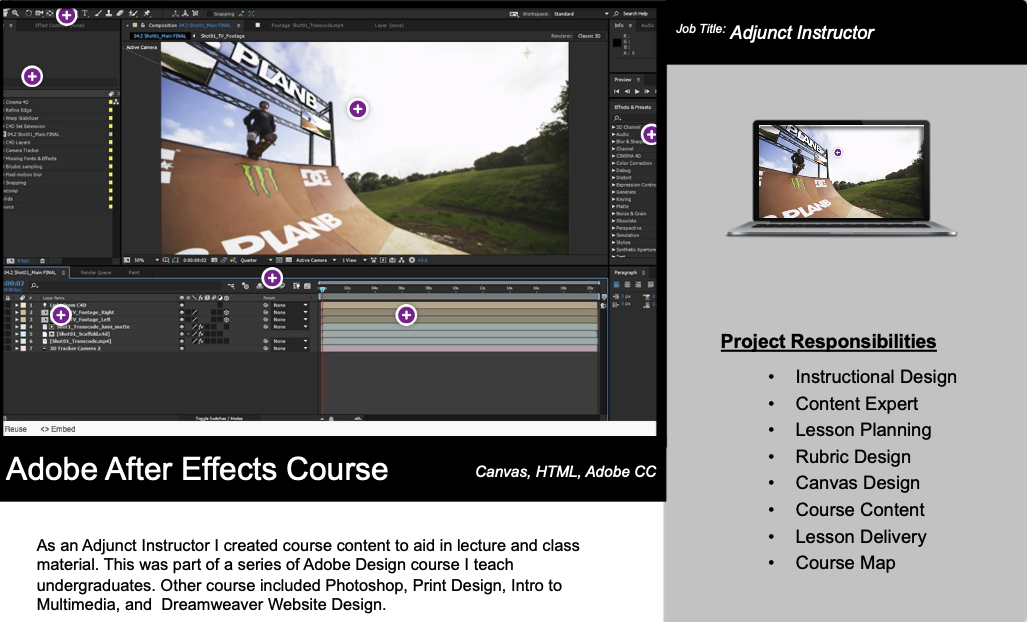
Task: Expand layer 7 3D Tracker Camera 2
Action: [16, 348]
